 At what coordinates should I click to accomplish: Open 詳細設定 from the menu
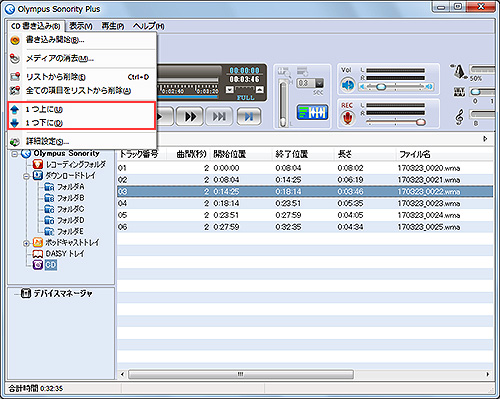(82, 142)
